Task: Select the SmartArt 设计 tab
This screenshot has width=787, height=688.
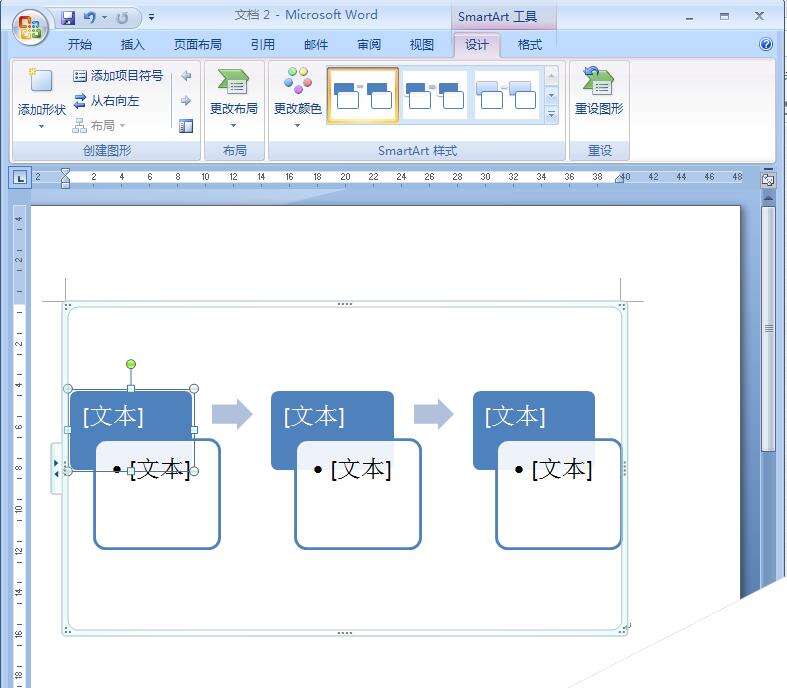Action: [476, 45]
